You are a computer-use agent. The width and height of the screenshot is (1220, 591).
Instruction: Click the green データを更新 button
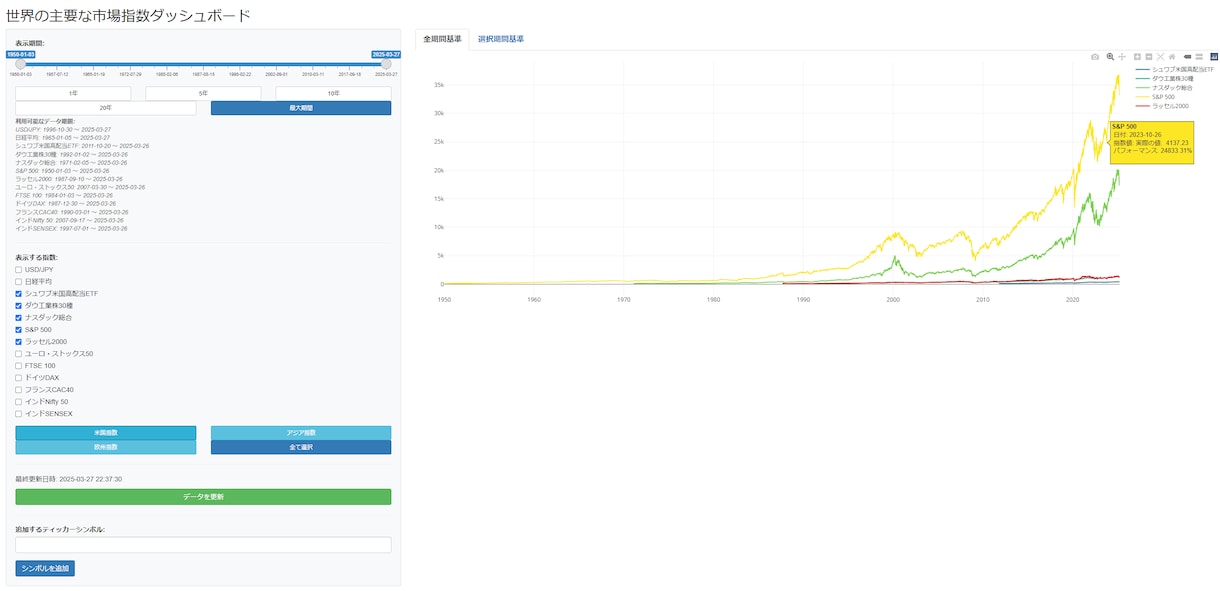click(203, 497)
